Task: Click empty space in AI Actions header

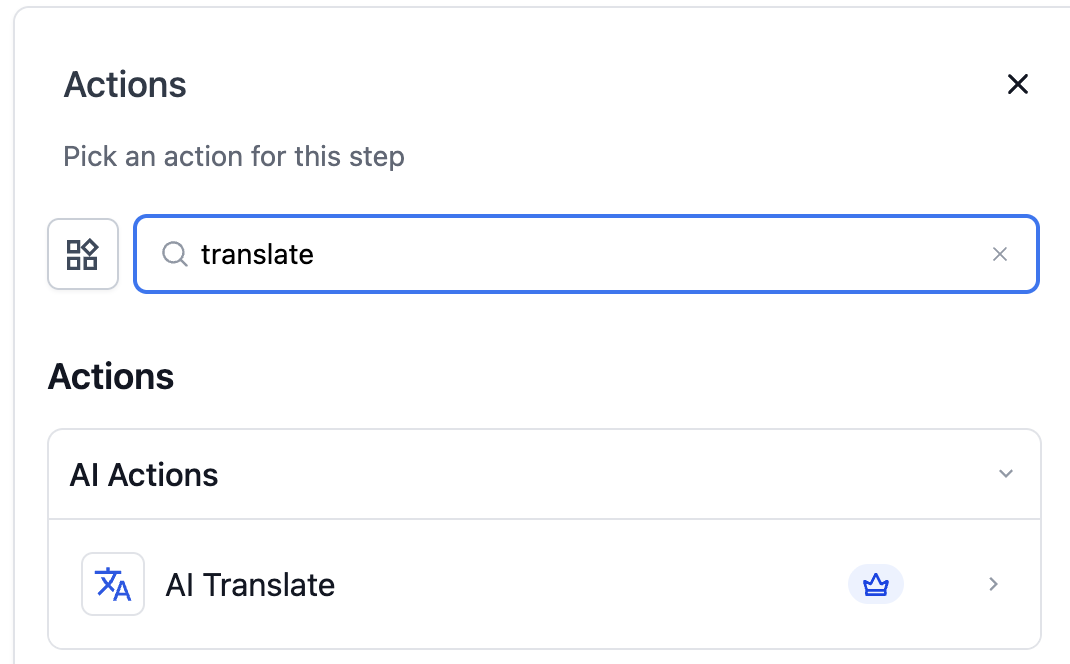Action: (x=600, y=474)
